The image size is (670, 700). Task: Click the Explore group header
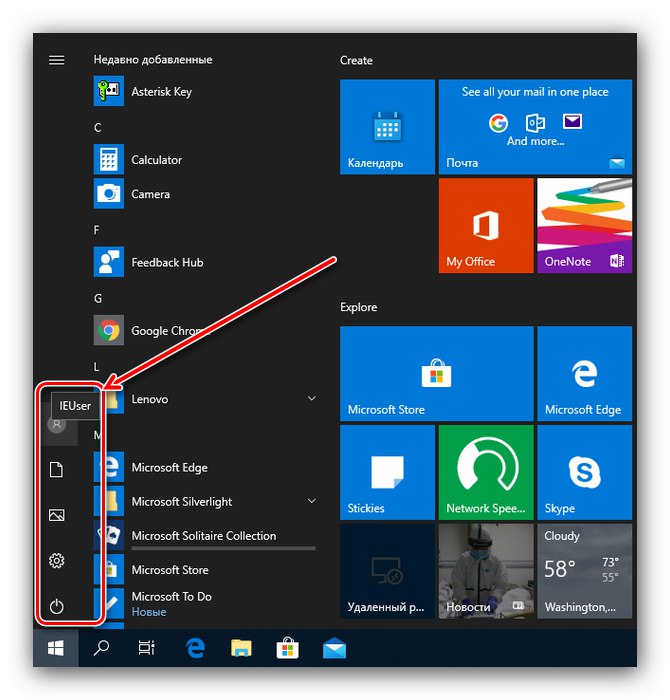click(x=358, y=307)
